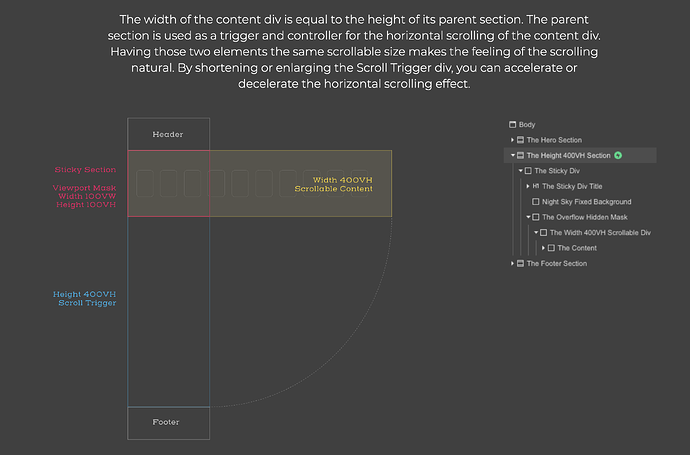Image resolution: width=690 pixels, height=455 pixels.
Task: Expand The Hero Section tree arrow
Action: click(512, 140)
